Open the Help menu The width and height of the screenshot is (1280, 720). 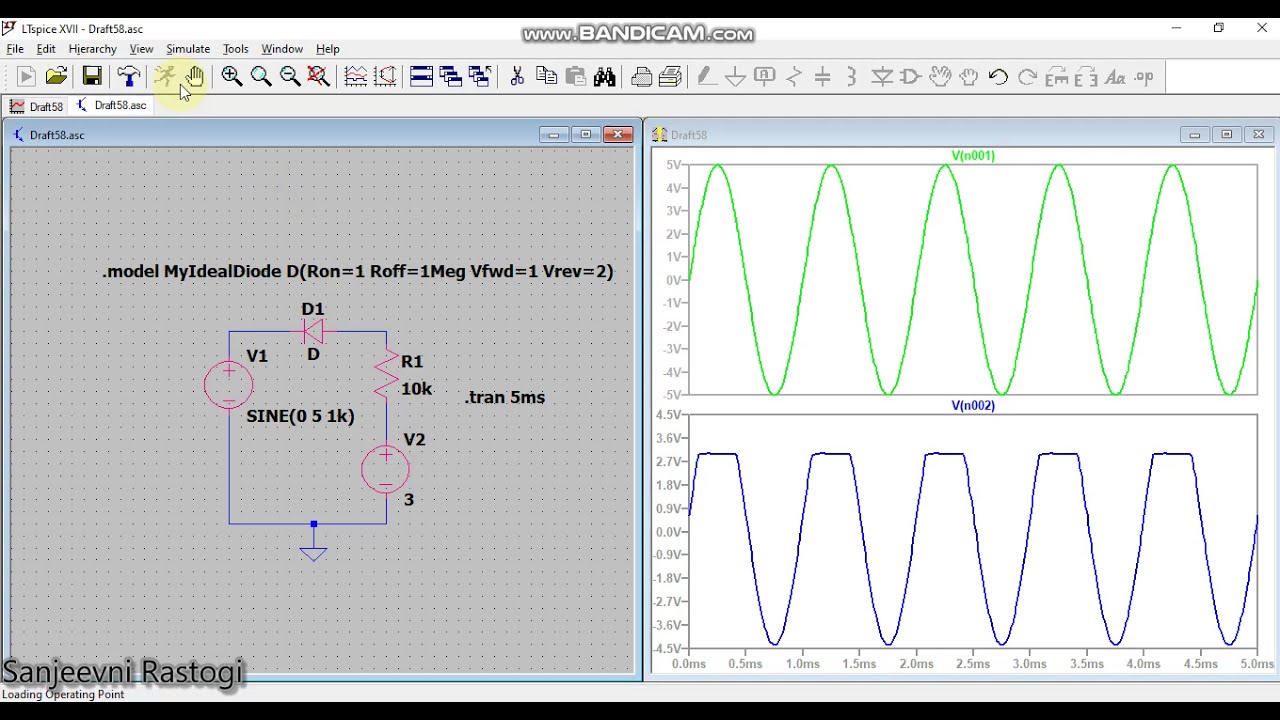(x=327, y=48)
